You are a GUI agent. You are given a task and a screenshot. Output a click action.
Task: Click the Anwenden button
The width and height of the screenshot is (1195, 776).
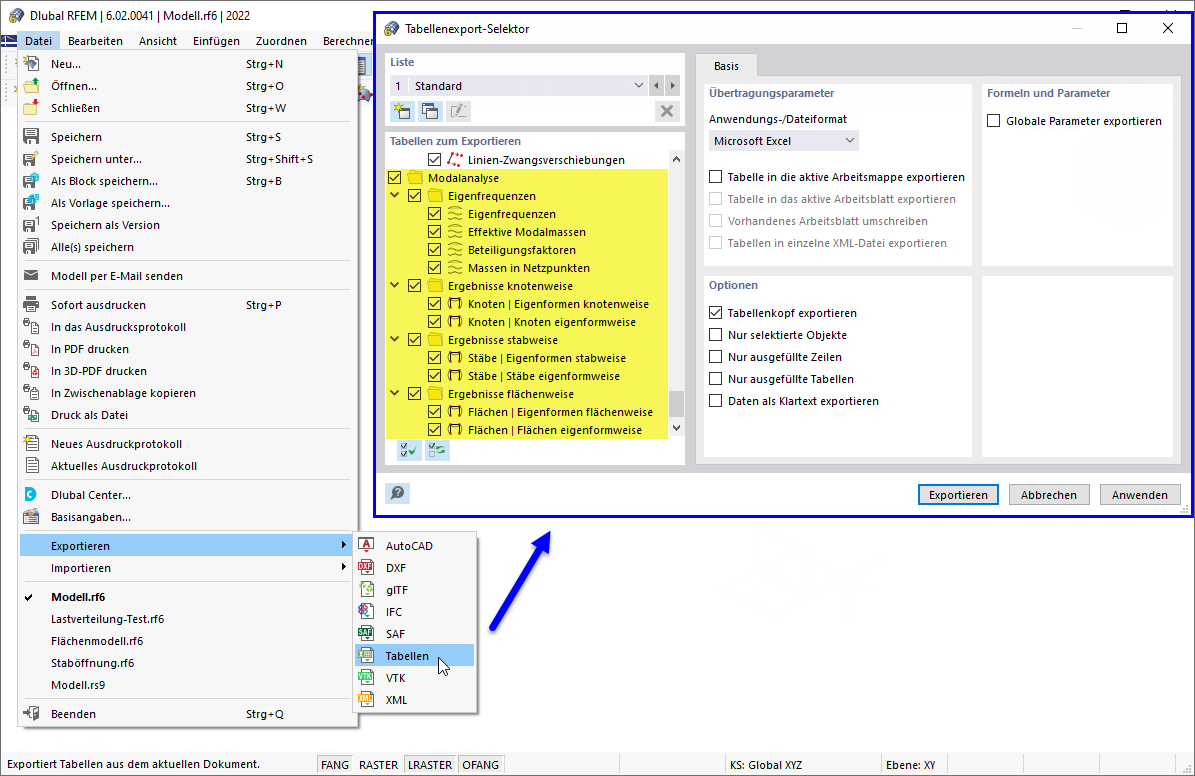click(1139, 495)
